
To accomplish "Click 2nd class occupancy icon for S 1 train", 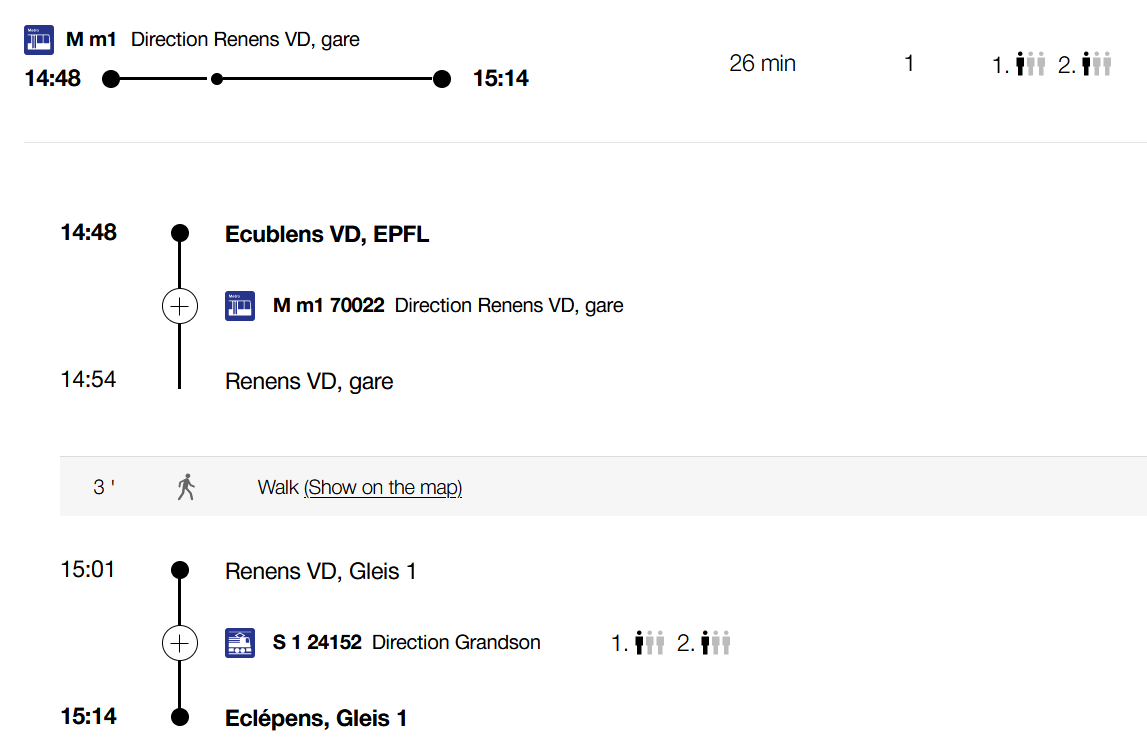I will click(716, 643).
